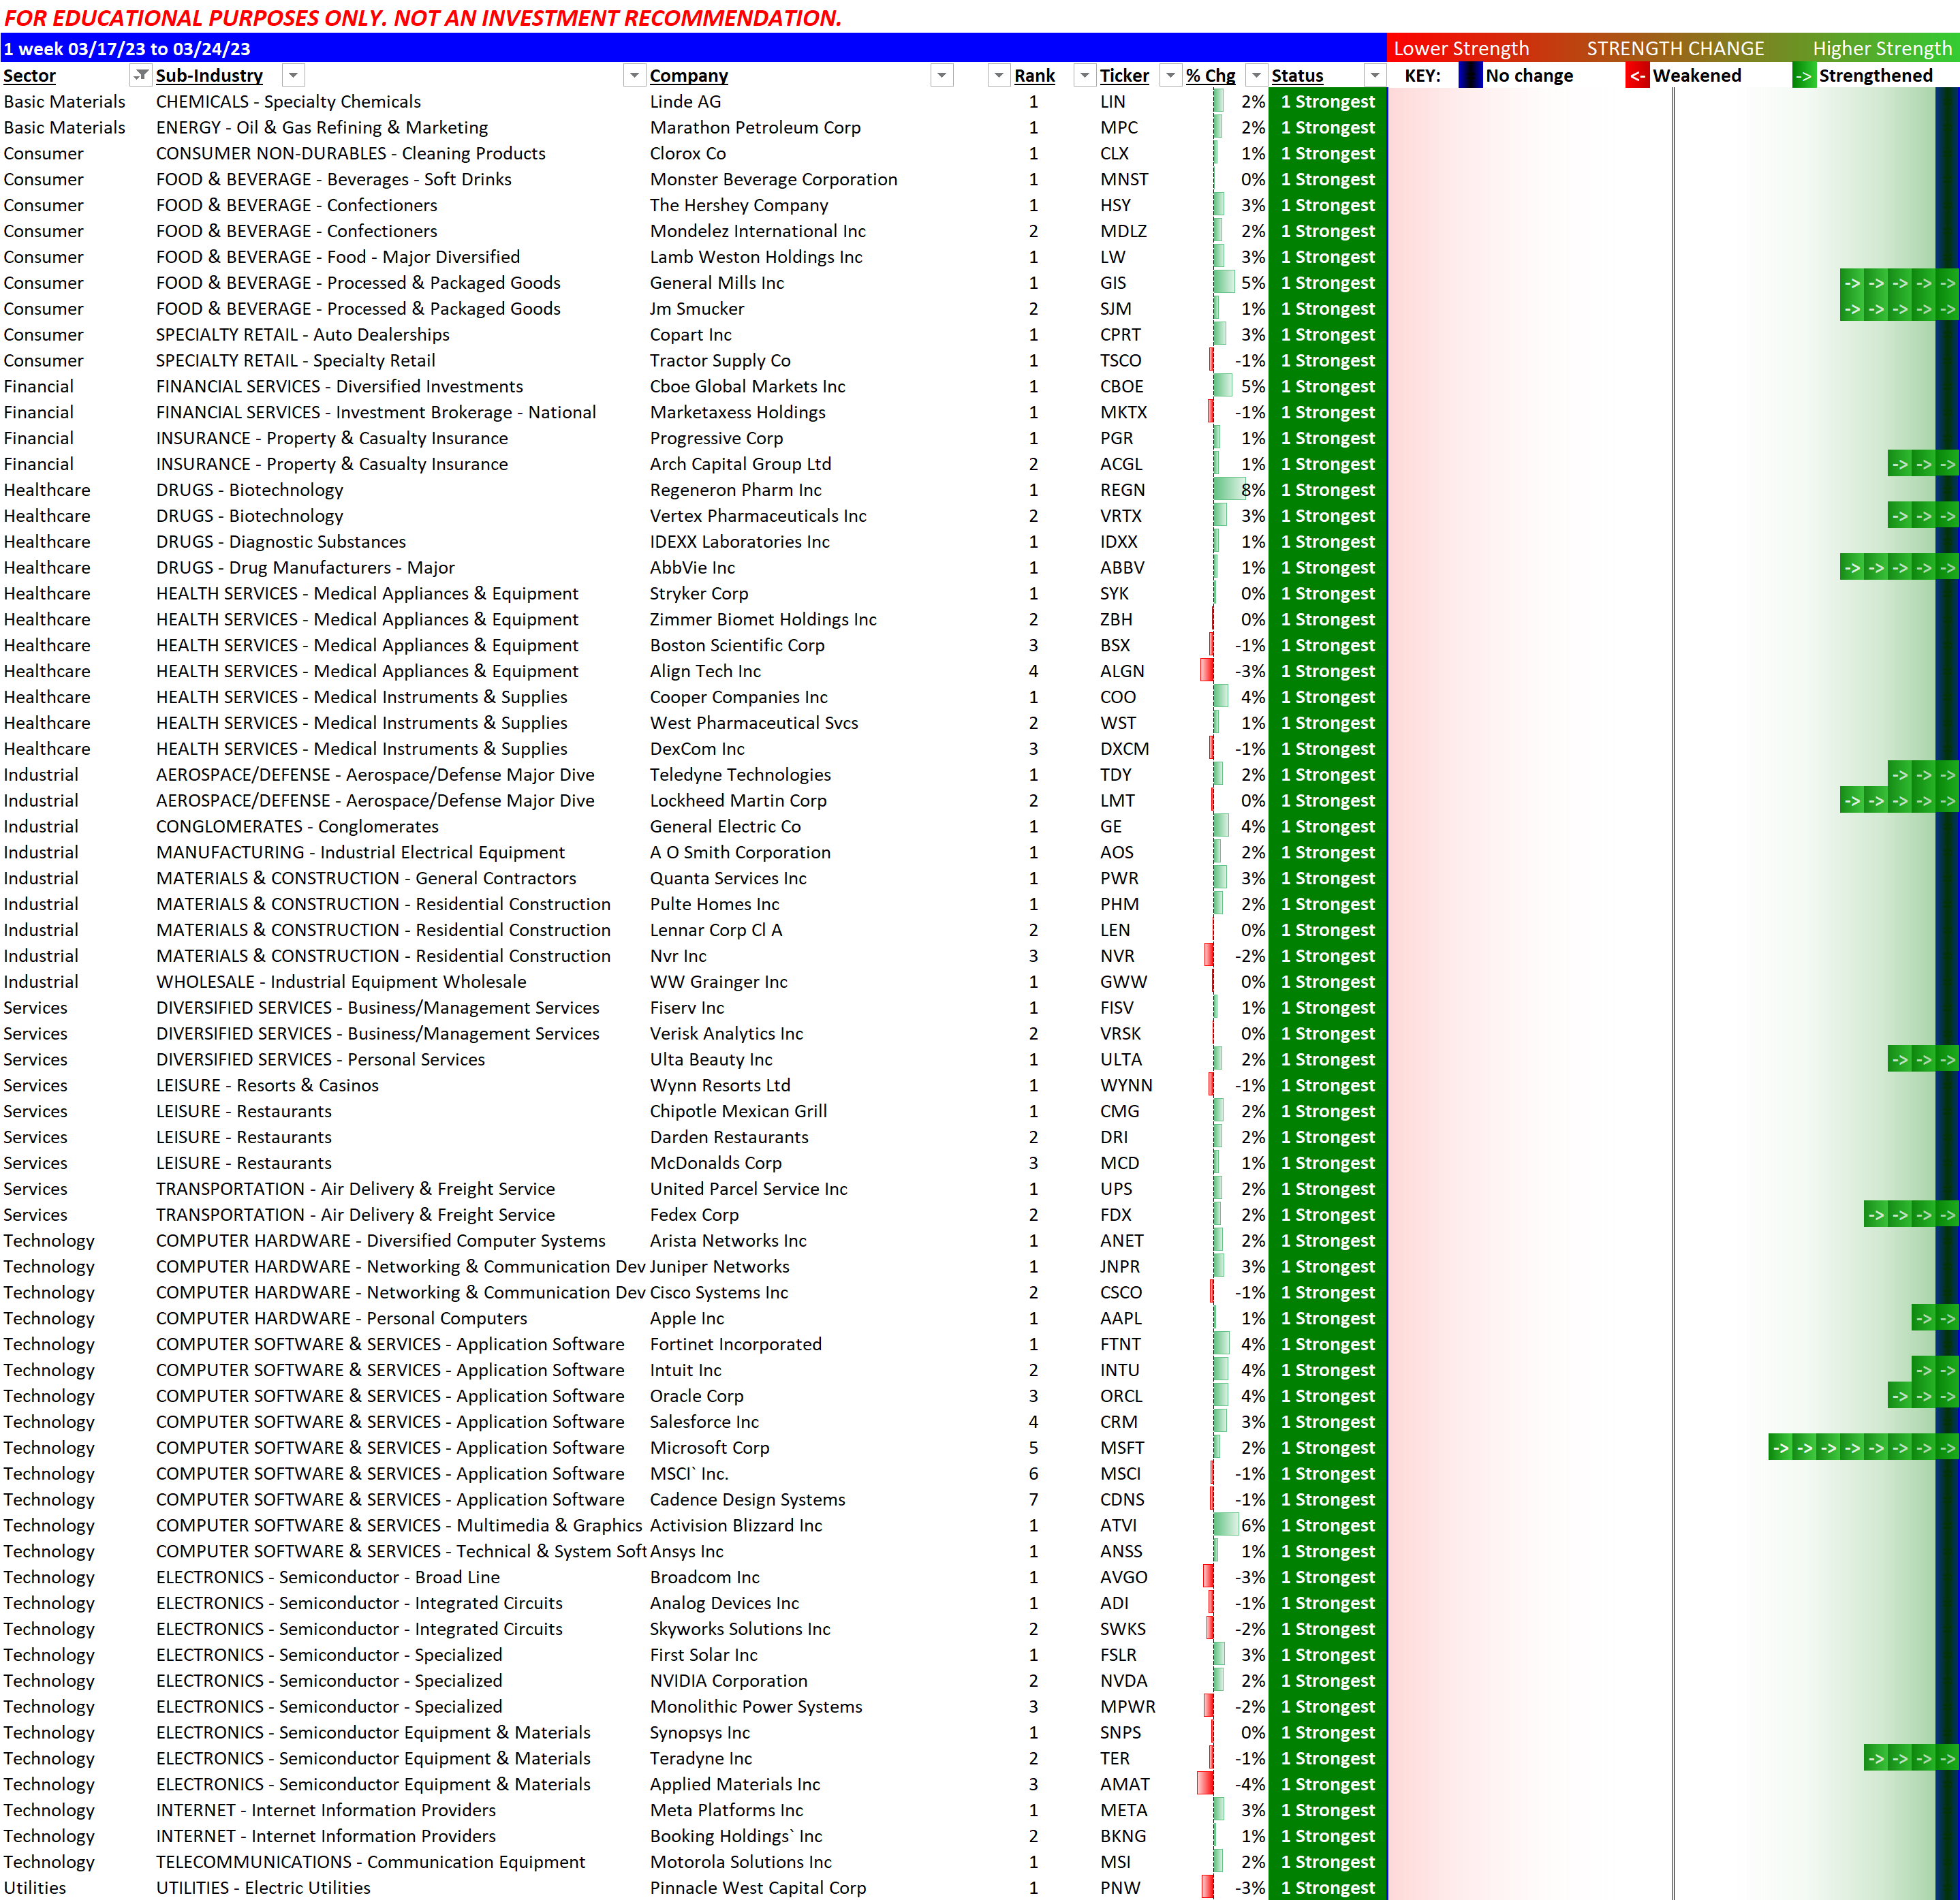Click the green Strengthened arrow key icon
Viewport: 1960px width, 1900px height.
[1803, 76]
